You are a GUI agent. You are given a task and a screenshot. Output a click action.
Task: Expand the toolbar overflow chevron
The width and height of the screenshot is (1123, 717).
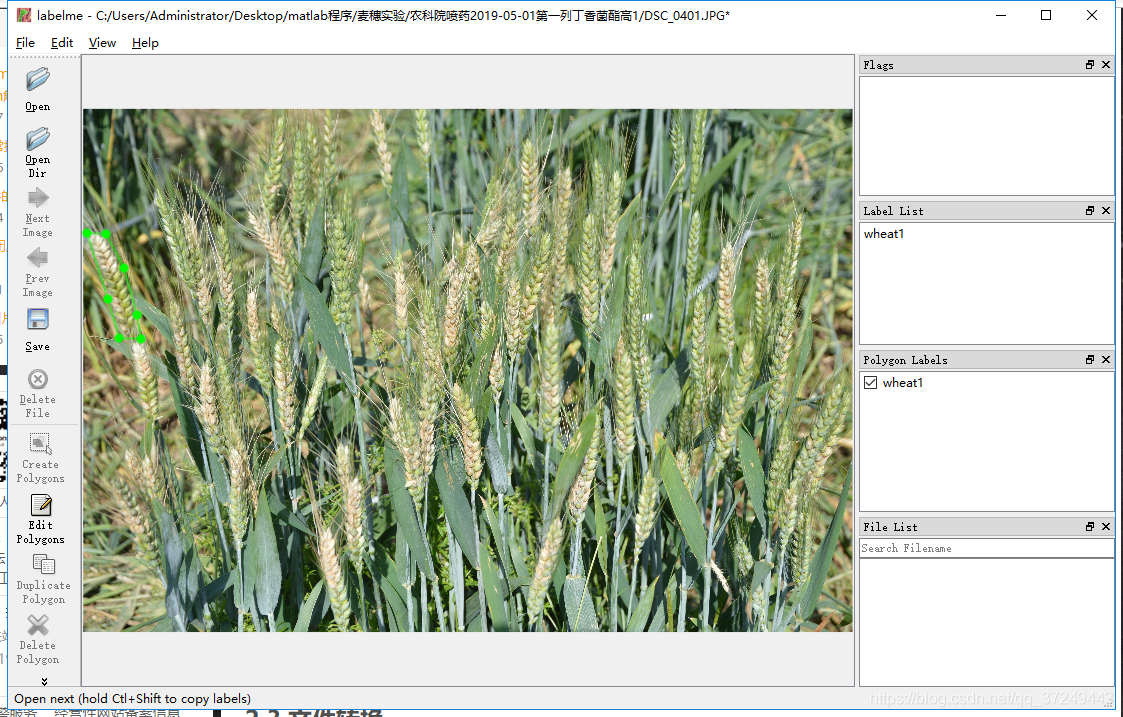pyautogui.click(x=44, y=681)
